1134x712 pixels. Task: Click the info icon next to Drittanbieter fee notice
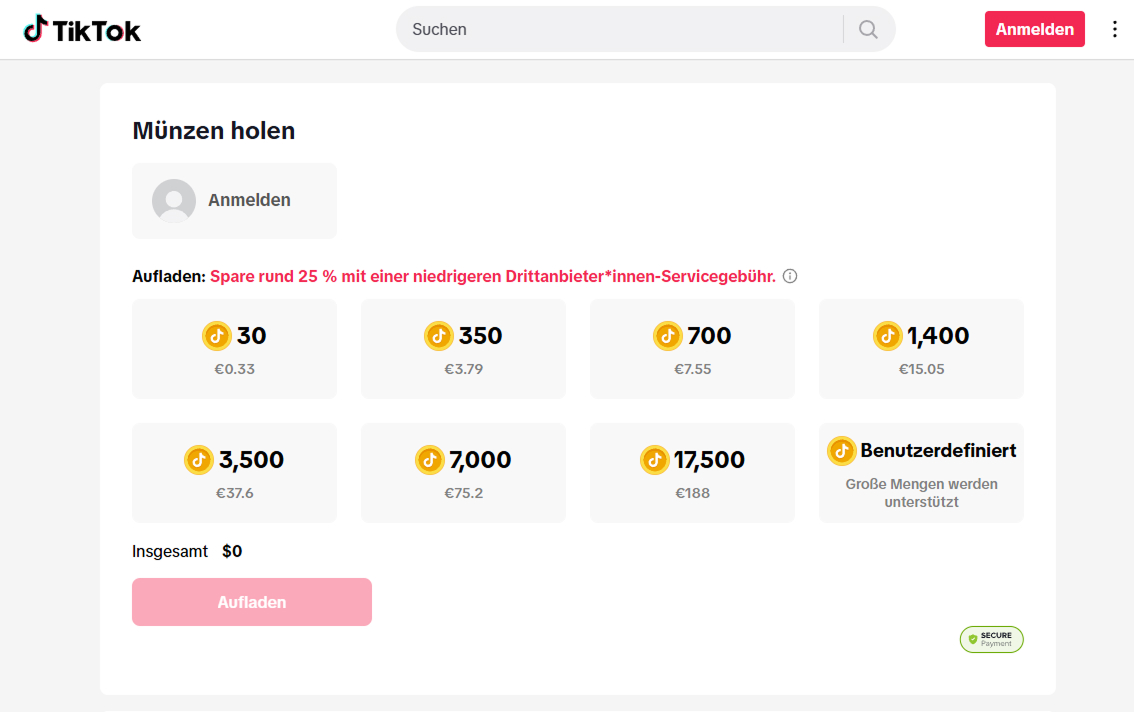point(790,275)
